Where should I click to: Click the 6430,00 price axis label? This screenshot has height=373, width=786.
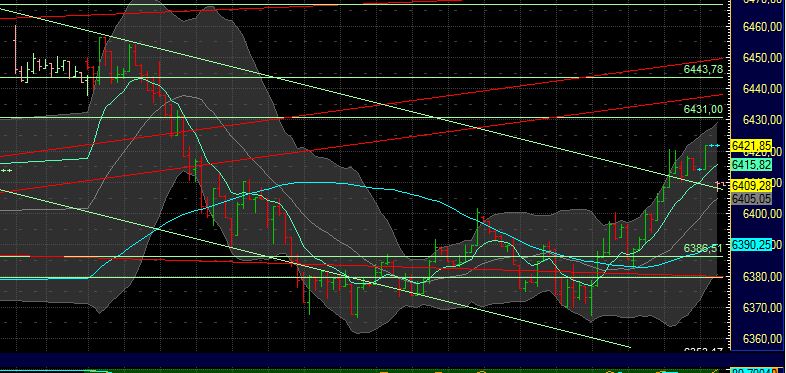coord(762,120)
